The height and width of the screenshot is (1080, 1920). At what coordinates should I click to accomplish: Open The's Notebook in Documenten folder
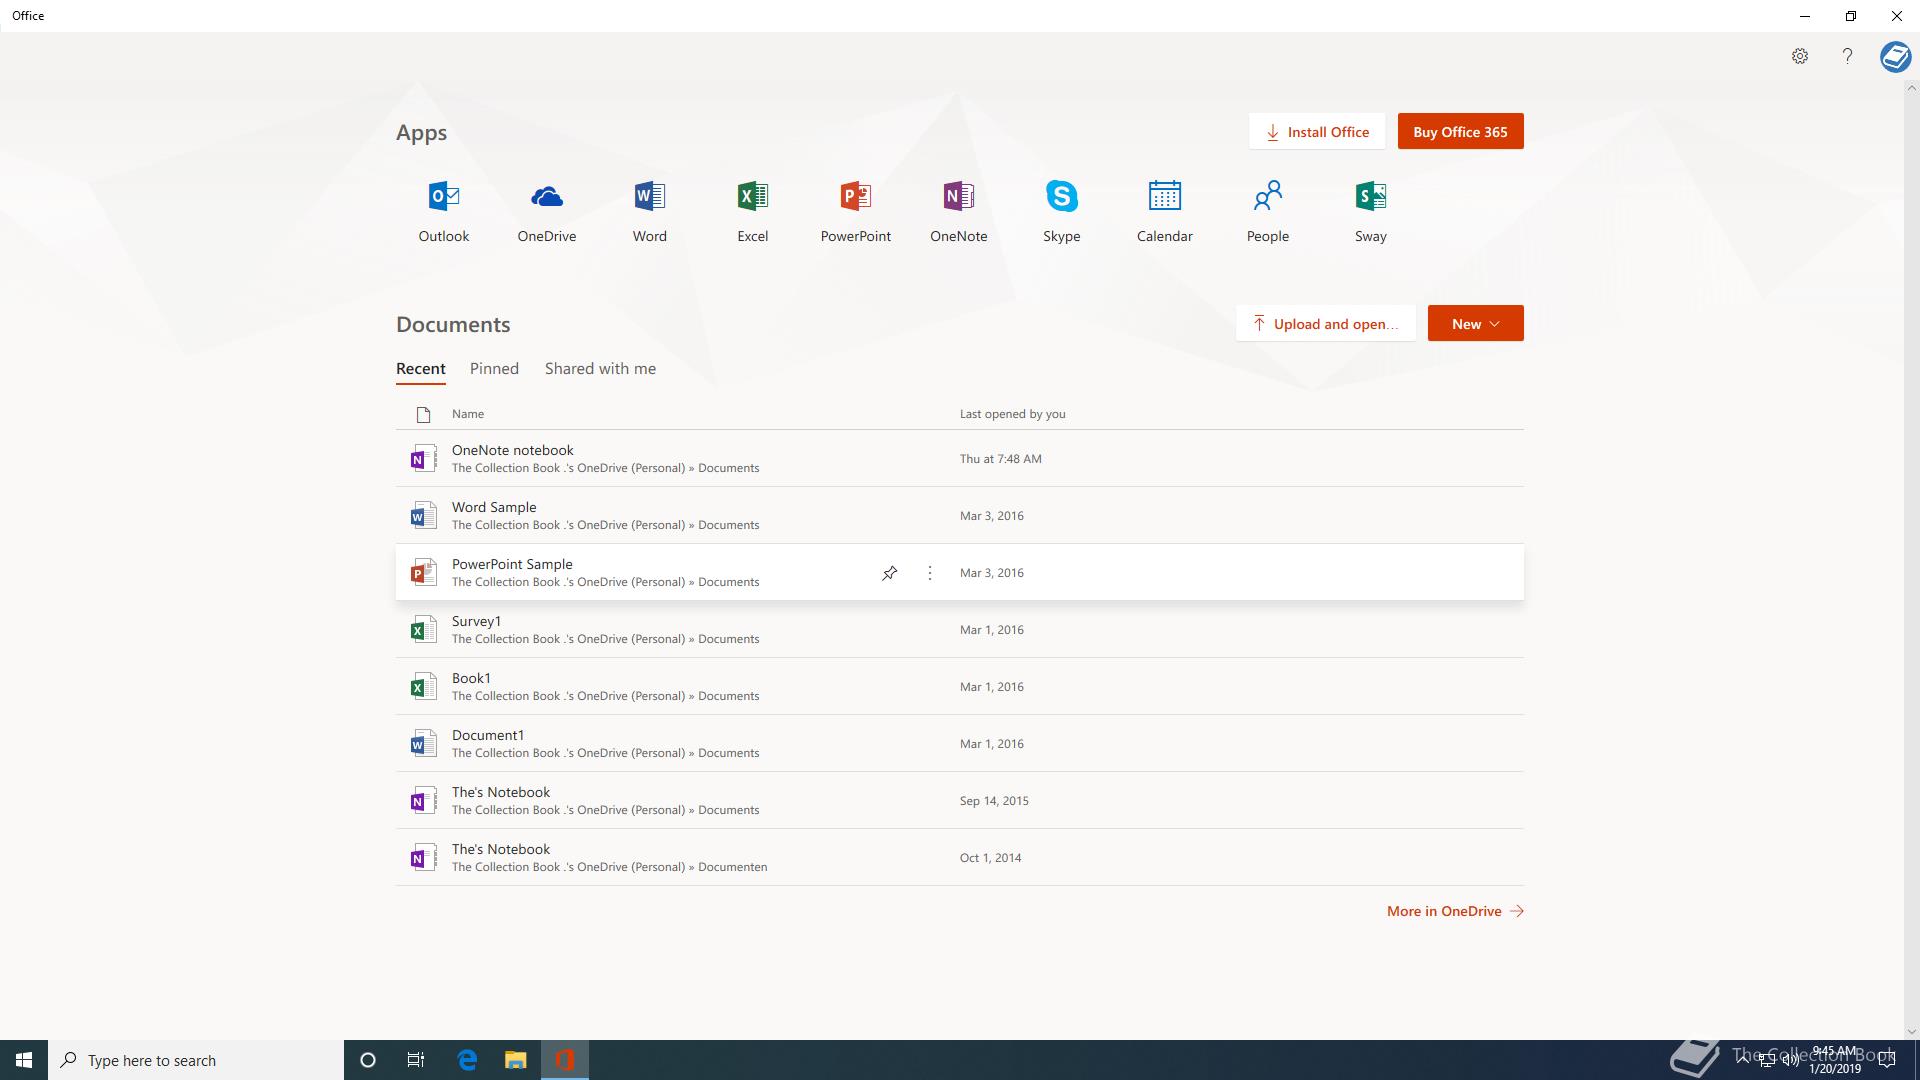tap(960, 857)
